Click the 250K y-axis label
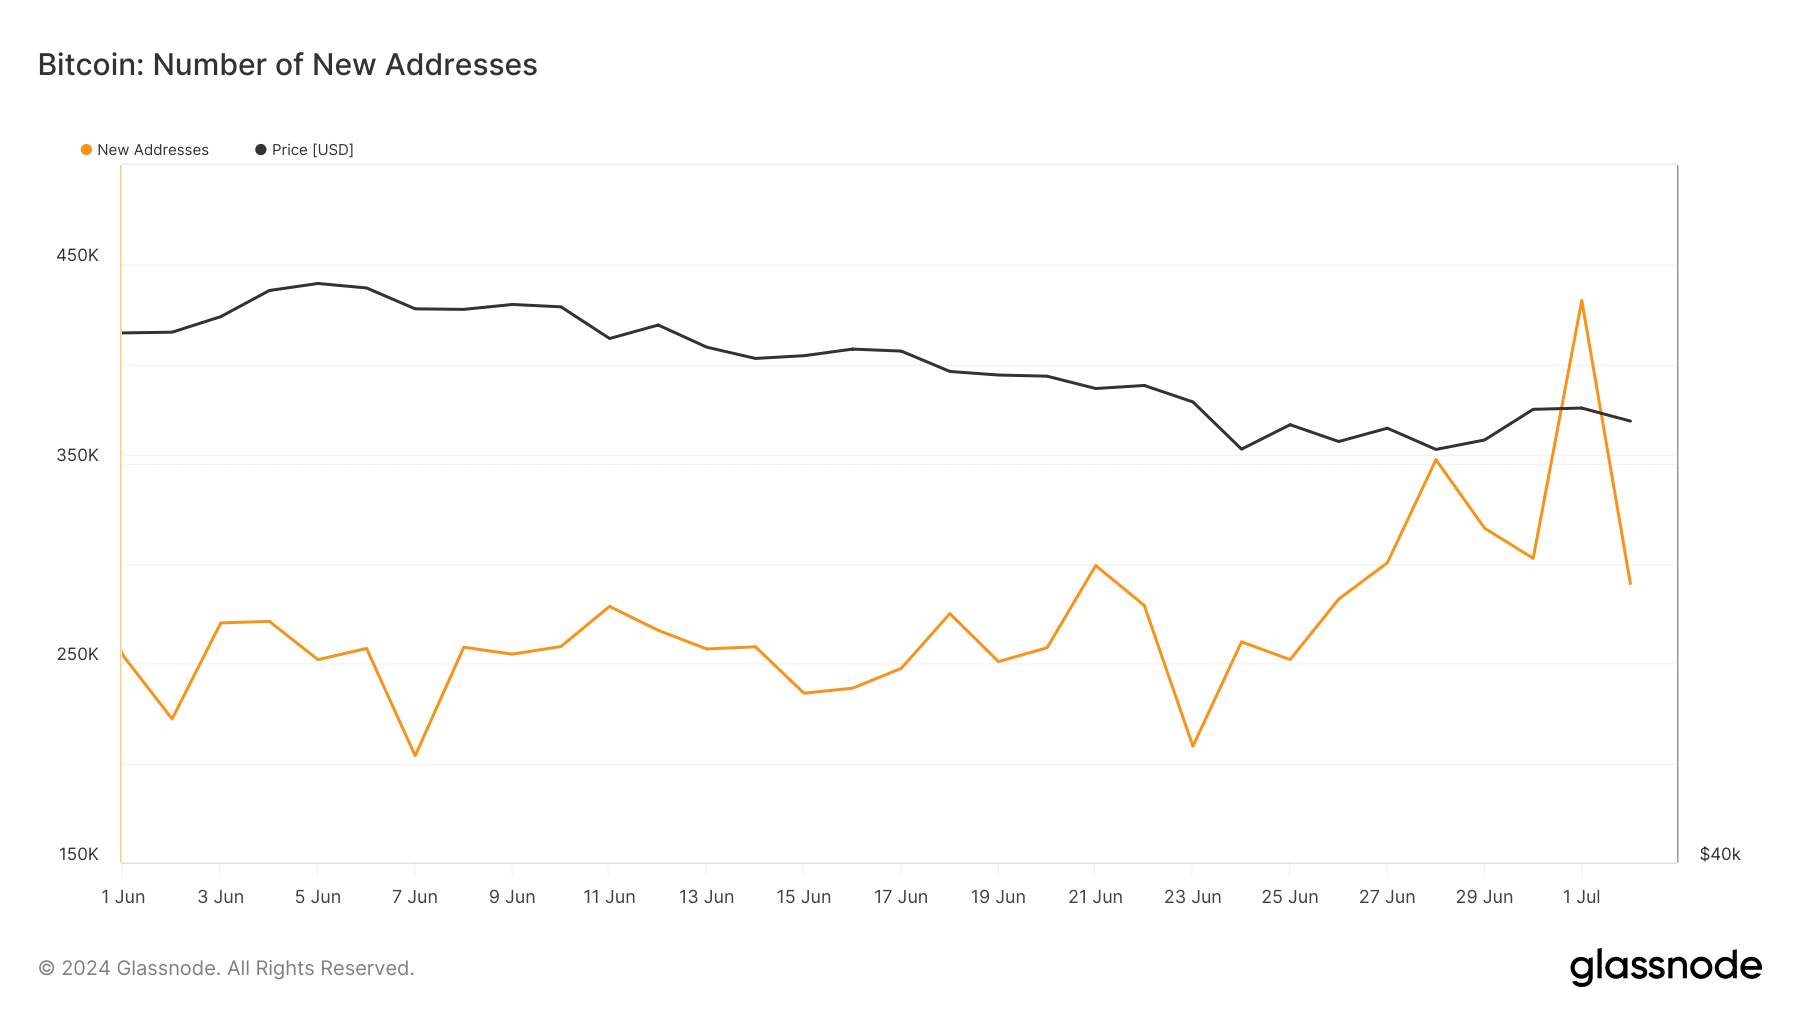This screenshot has width=1800, height=1013. tap(78, 655)
